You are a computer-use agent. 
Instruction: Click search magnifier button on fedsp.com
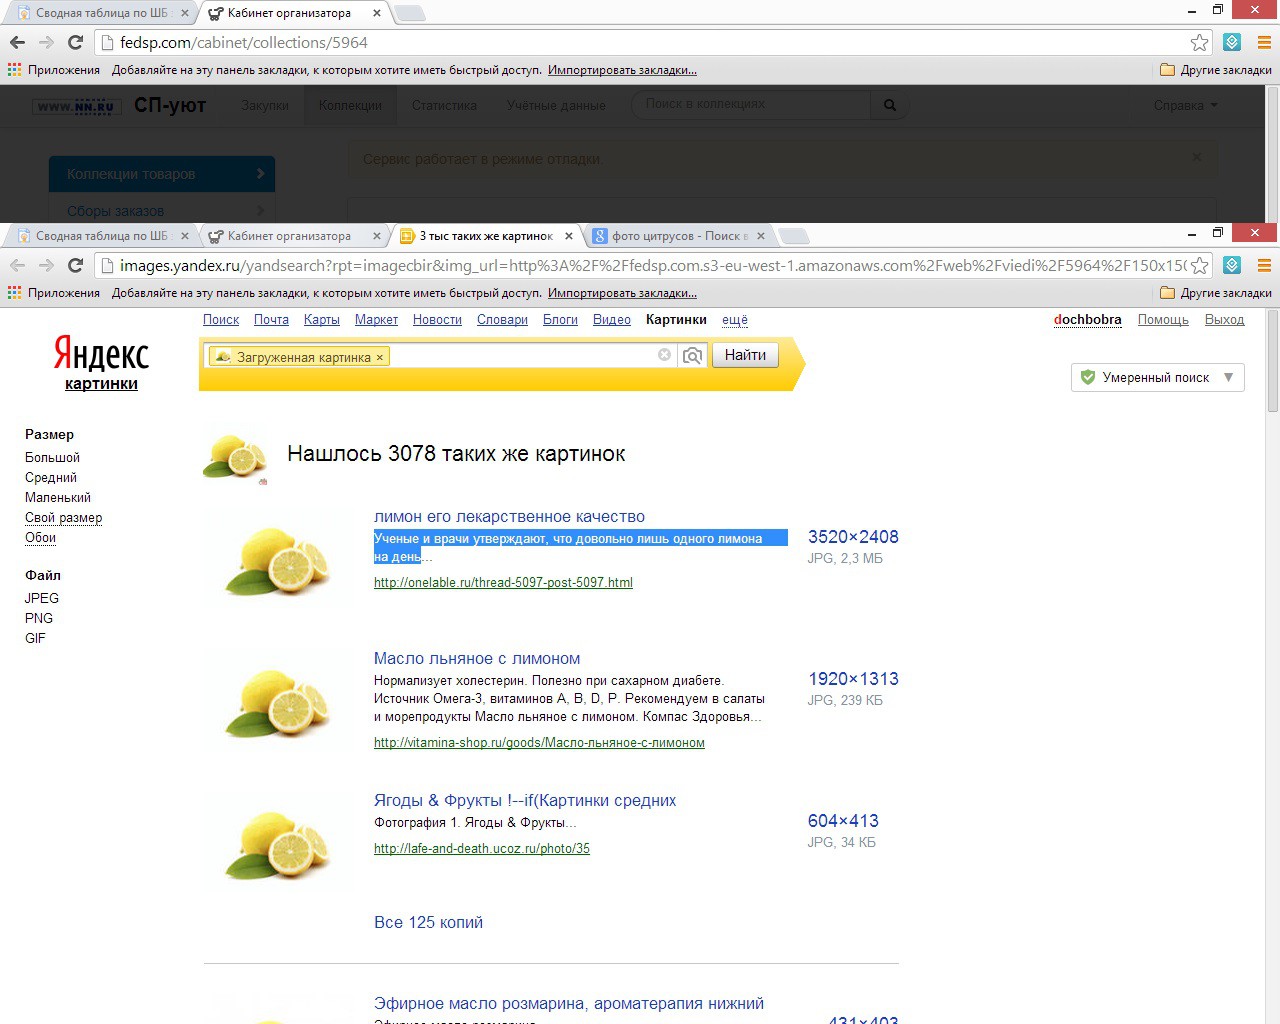[889, 105]
